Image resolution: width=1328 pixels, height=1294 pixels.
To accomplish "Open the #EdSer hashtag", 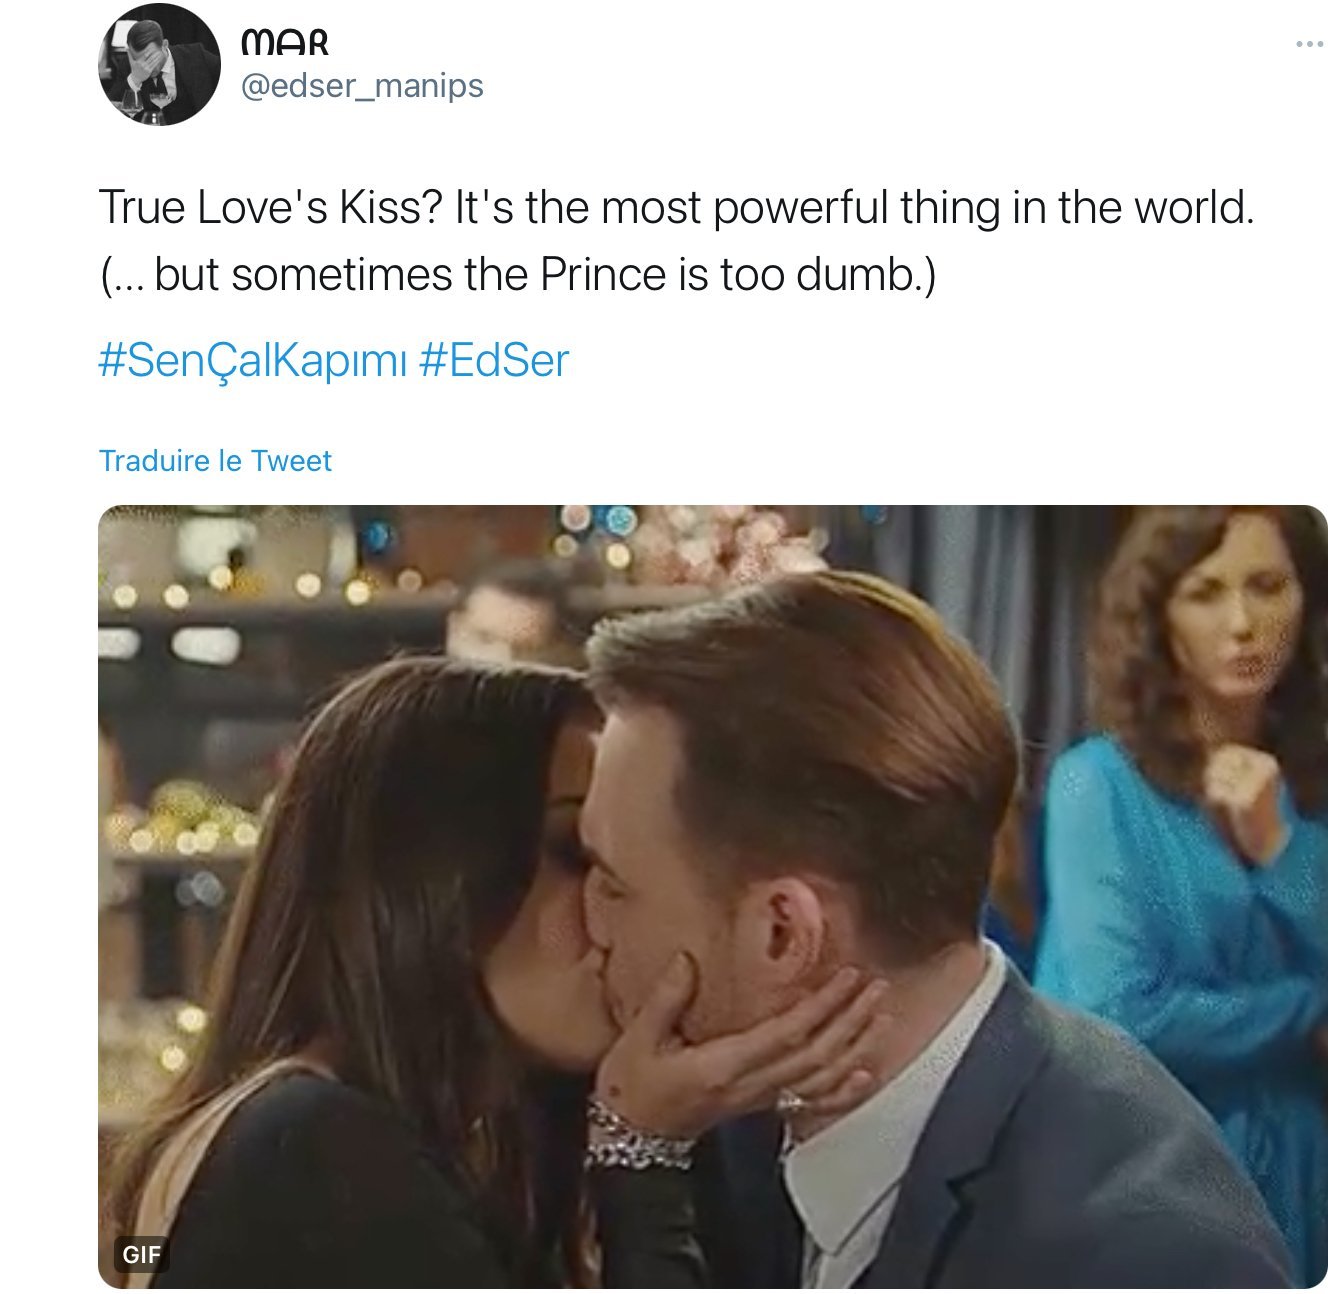I will point(494,360).
